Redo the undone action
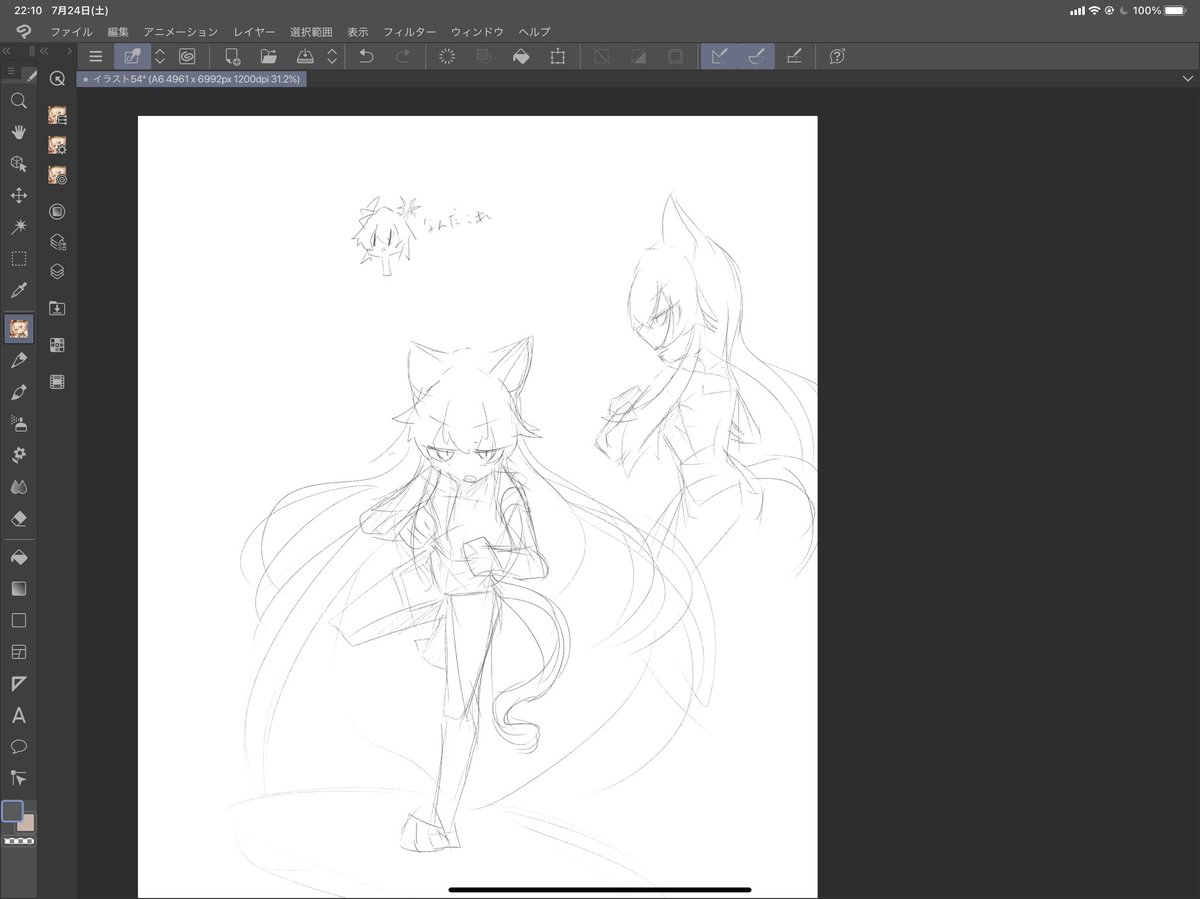1200x899 pixels. (402, 57)
